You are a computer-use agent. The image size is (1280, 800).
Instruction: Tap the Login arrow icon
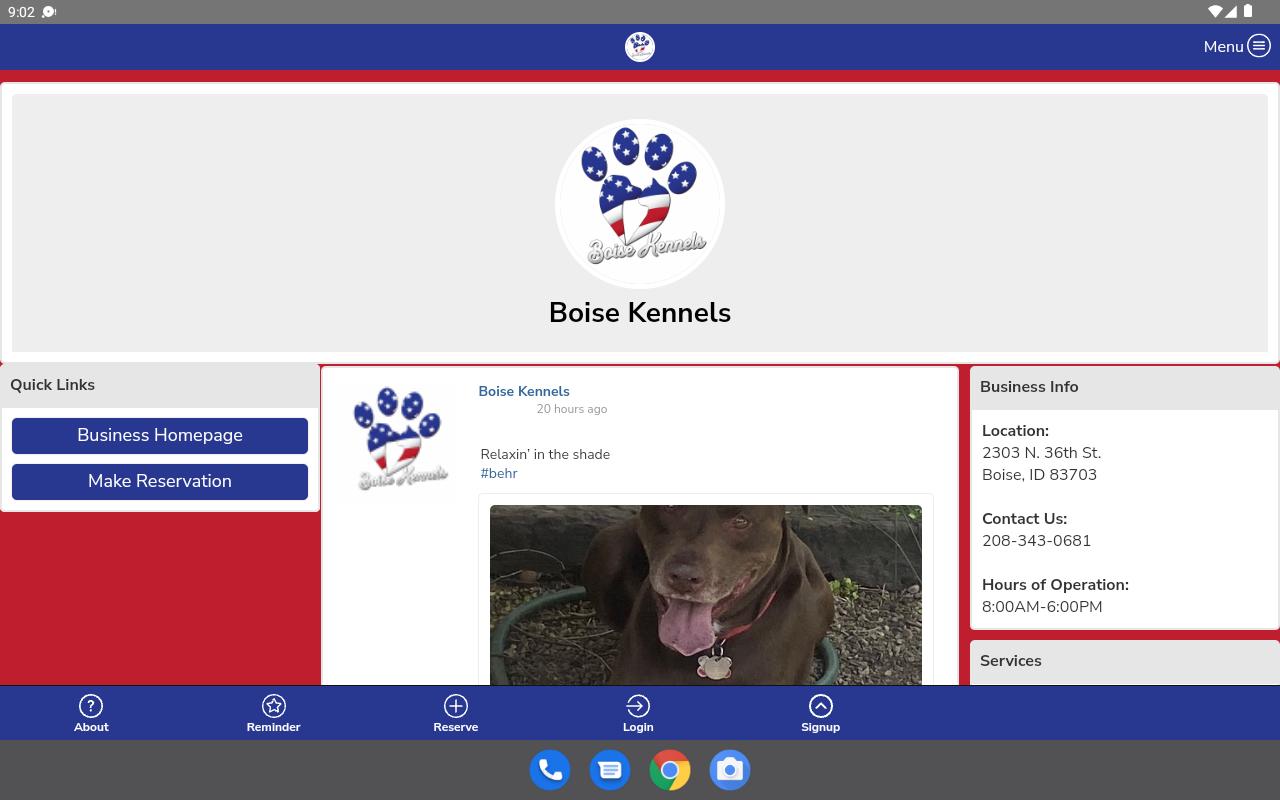(x=638, y=706)
